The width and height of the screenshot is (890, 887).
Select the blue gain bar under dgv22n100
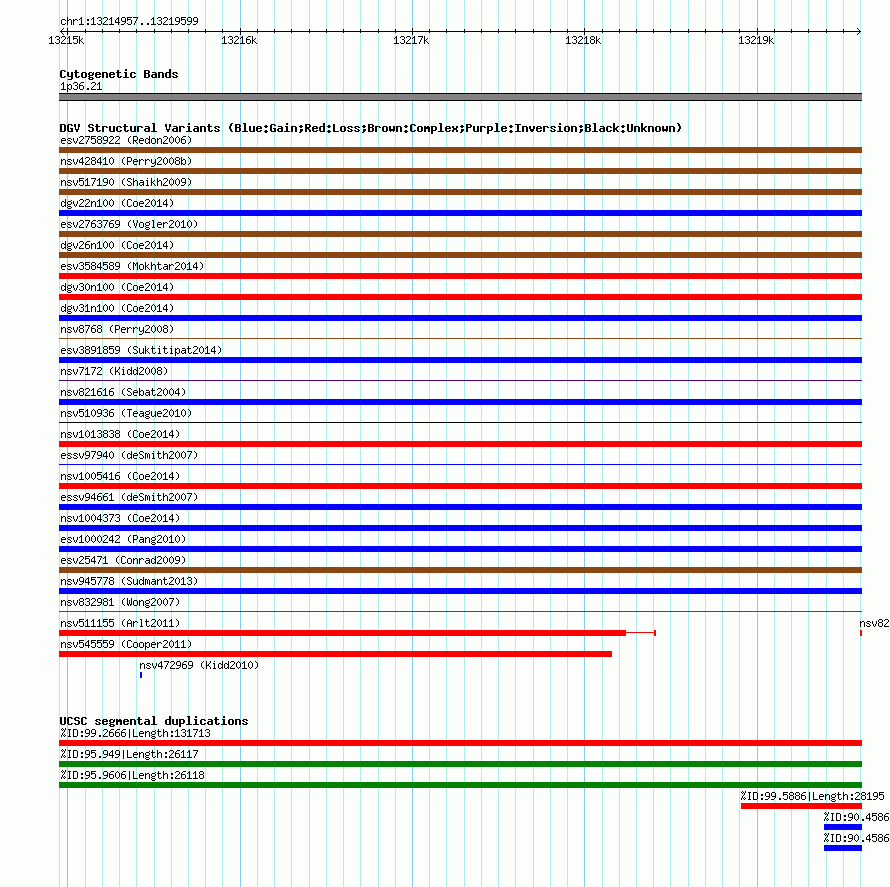pos(460,213)
